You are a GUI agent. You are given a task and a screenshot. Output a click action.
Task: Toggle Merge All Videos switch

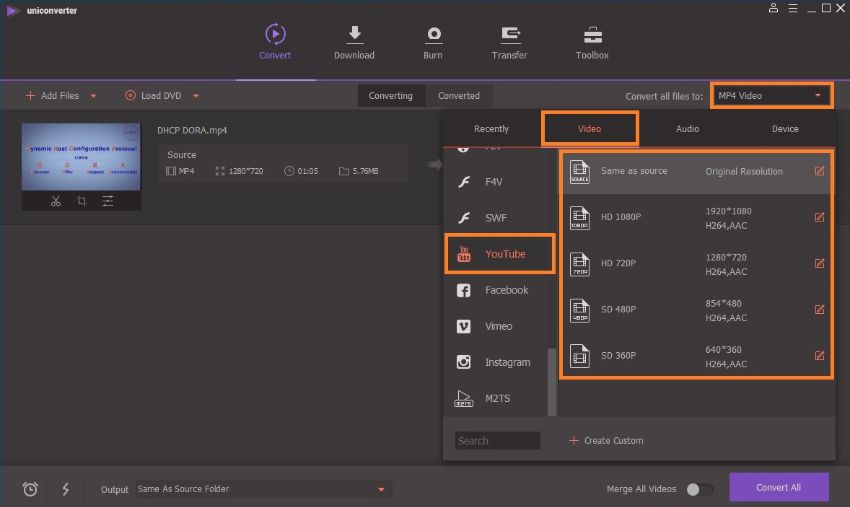pos(699,489)
